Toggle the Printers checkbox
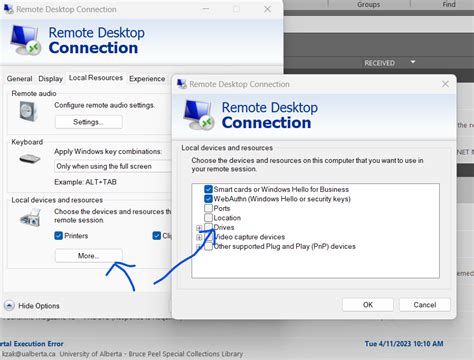 pos(58,236)
